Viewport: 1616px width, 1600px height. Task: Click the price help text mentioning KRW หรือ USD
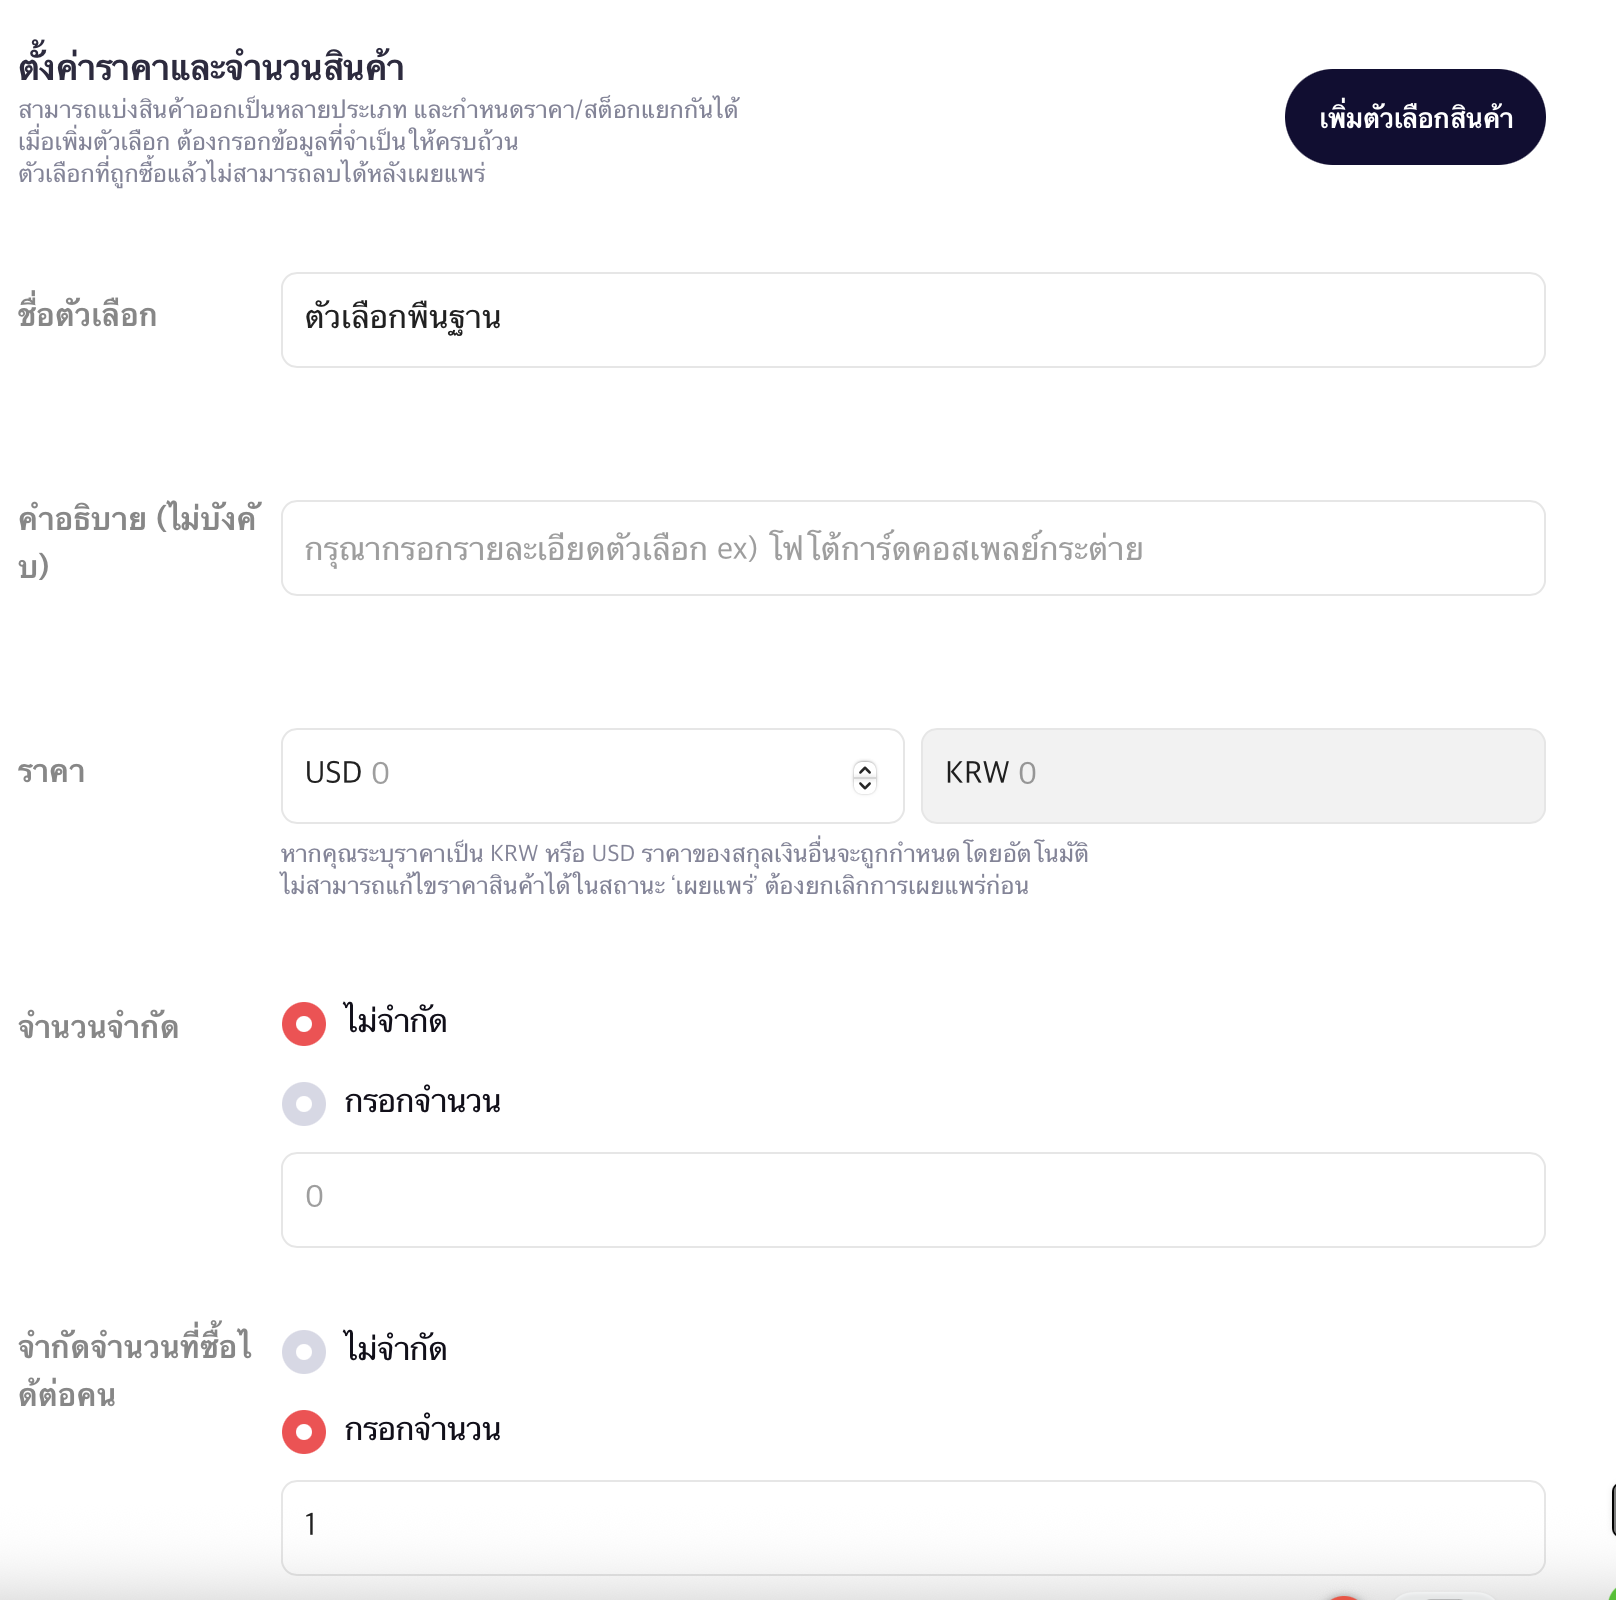click(x=684, y=854)
